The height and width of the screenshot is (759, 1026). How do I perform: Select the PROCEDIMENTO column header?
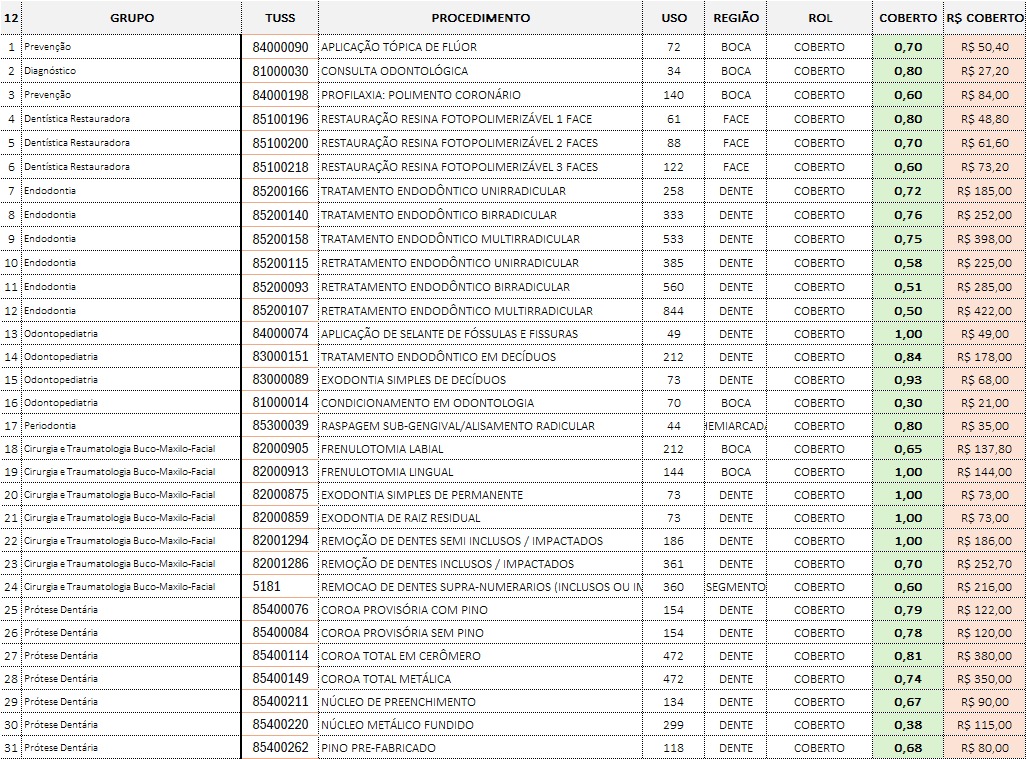pos(480,18)
